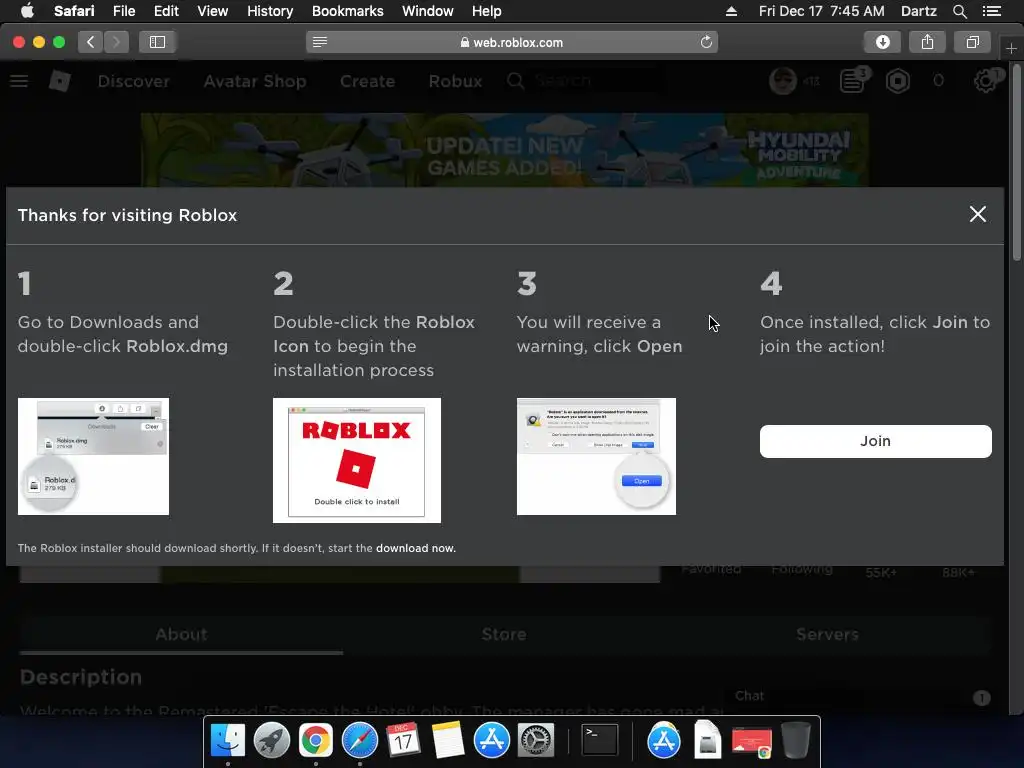The width and height of the screenshot is (1024, 768).
Task: Open Spotlight search in menu bar
Action: tap(959, 11)
